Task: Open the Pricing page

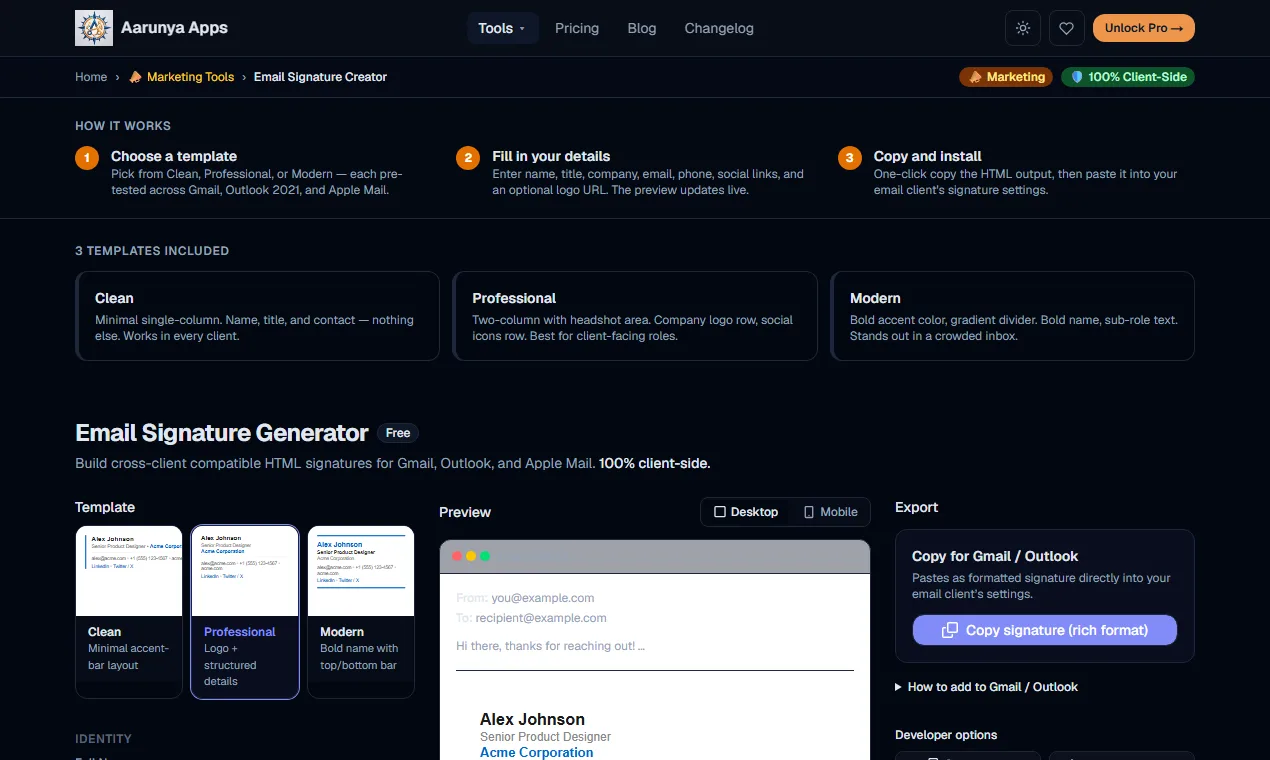Action: (577, 28)
